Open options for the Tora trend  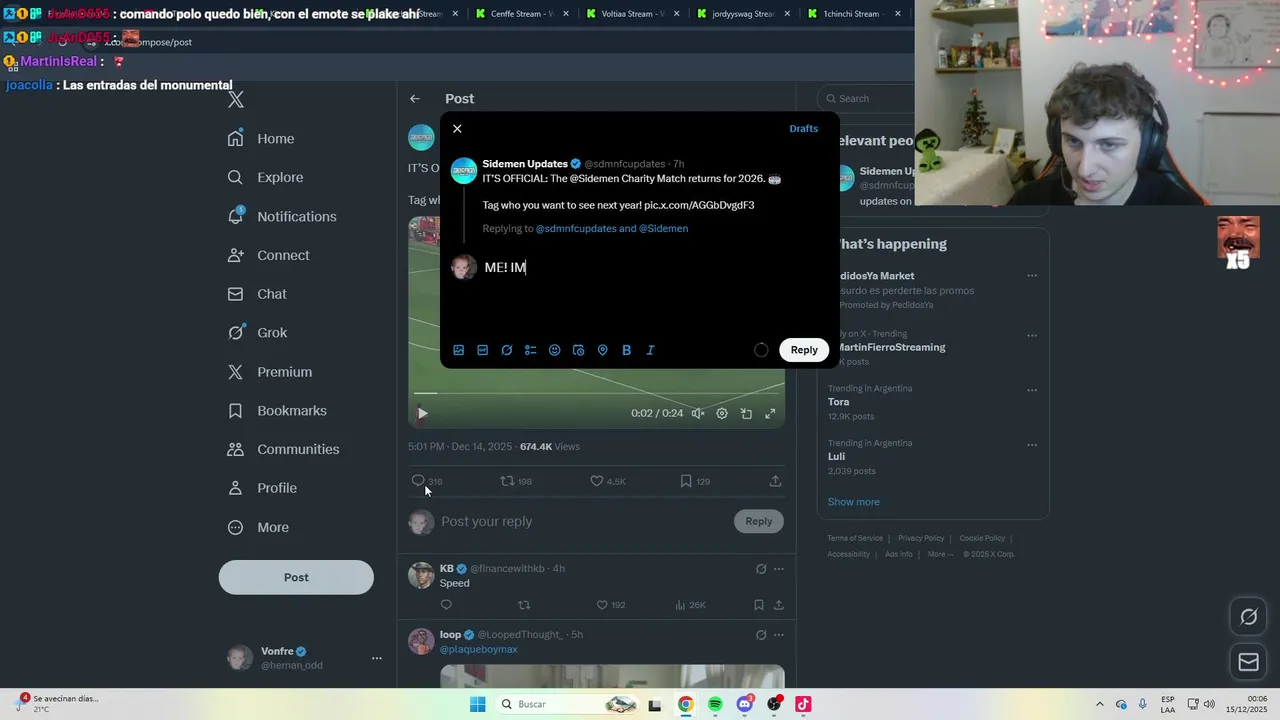point(1032,390)
